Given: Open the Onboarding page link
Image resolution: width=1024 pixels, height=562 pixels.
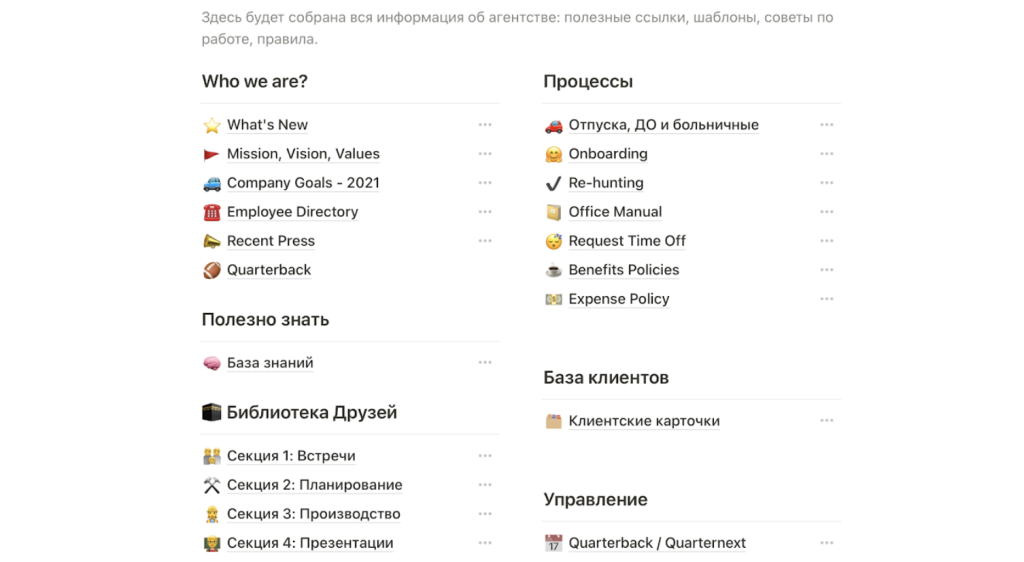Looking at the screenshot, I should (x=608, y=154).
